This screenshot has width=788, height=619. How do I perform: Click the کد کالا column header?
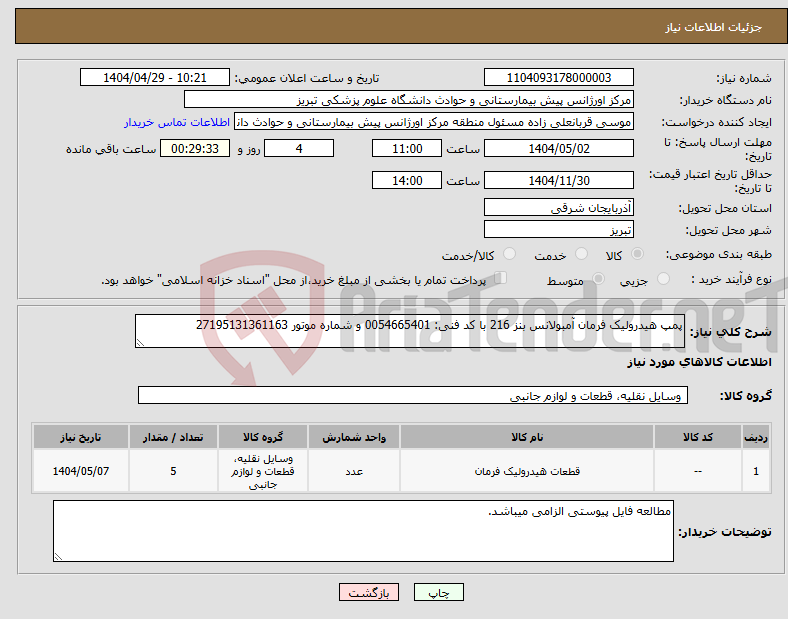(698, 437)
